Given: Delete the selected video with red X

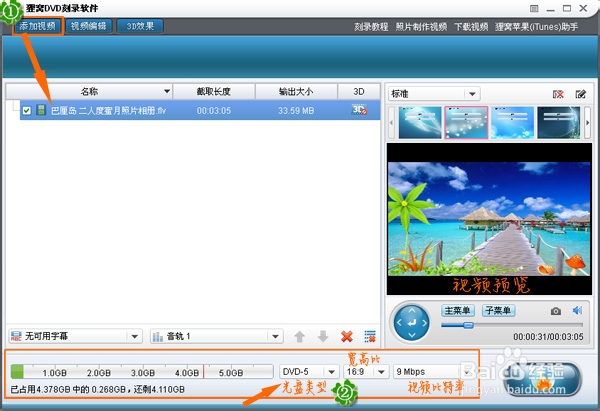Looking at the screenshot, I should [347, 337].
